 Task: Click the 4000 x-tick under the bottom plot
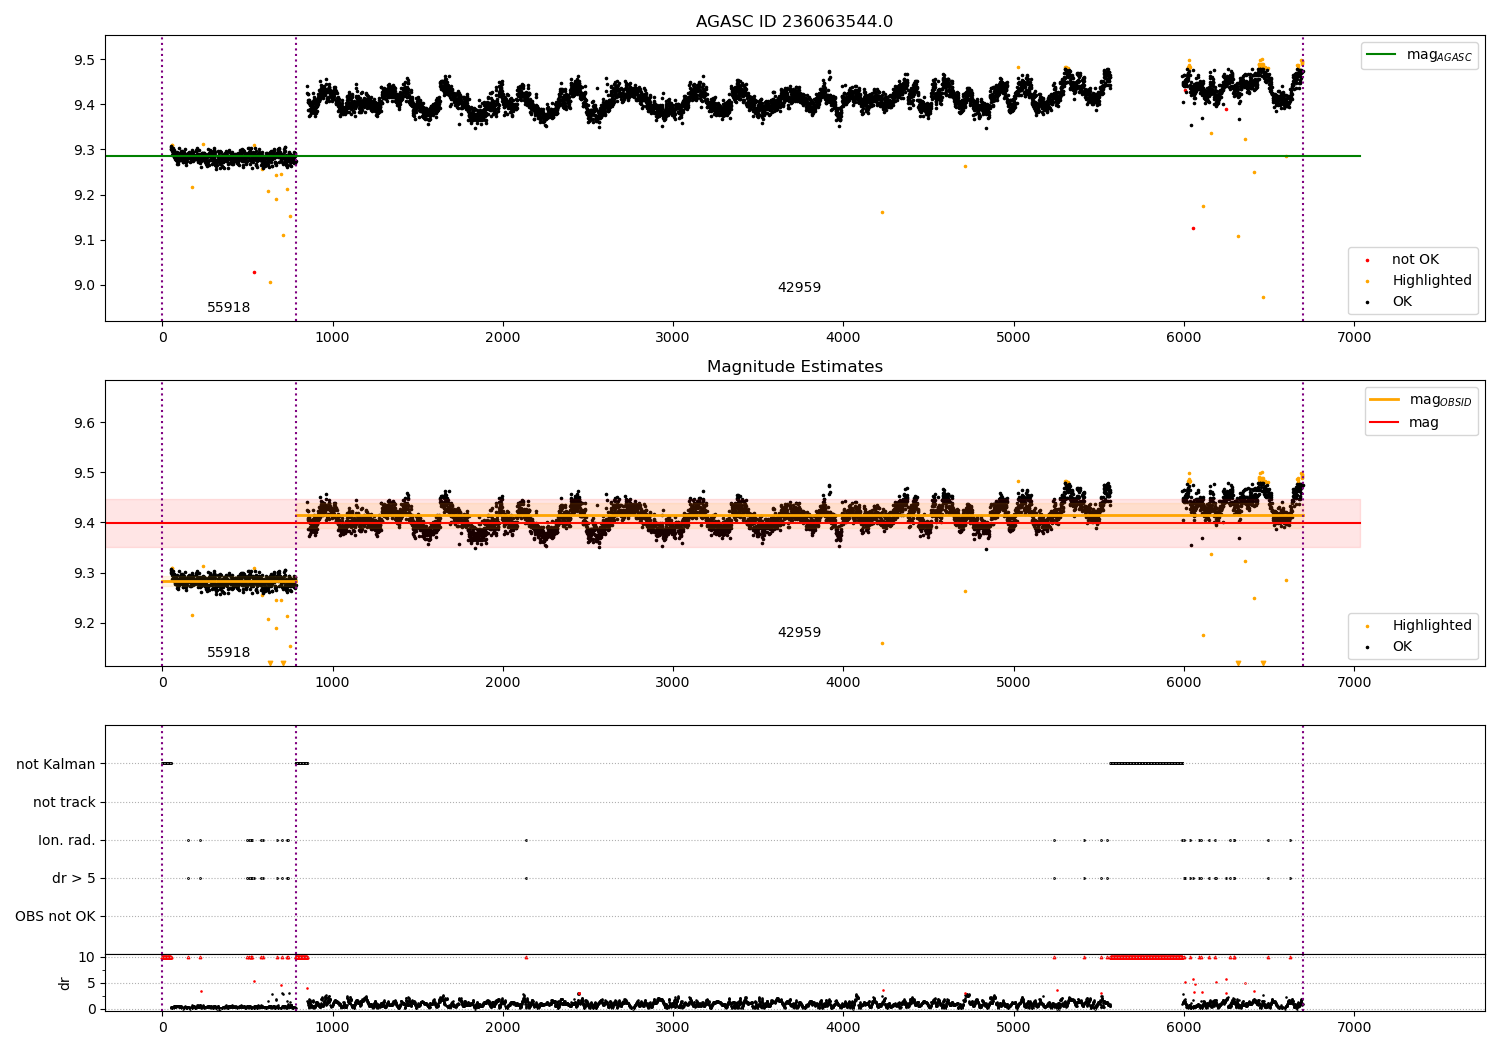pyautogui.click(x=843, y=1027)
